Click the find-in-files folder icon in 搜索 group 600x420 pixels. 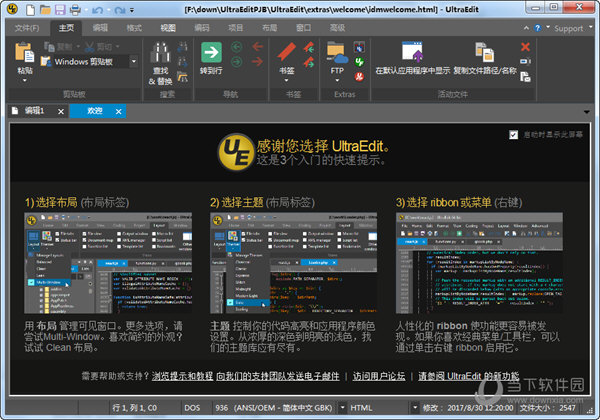pyautogui.click(x=183, y=77)
